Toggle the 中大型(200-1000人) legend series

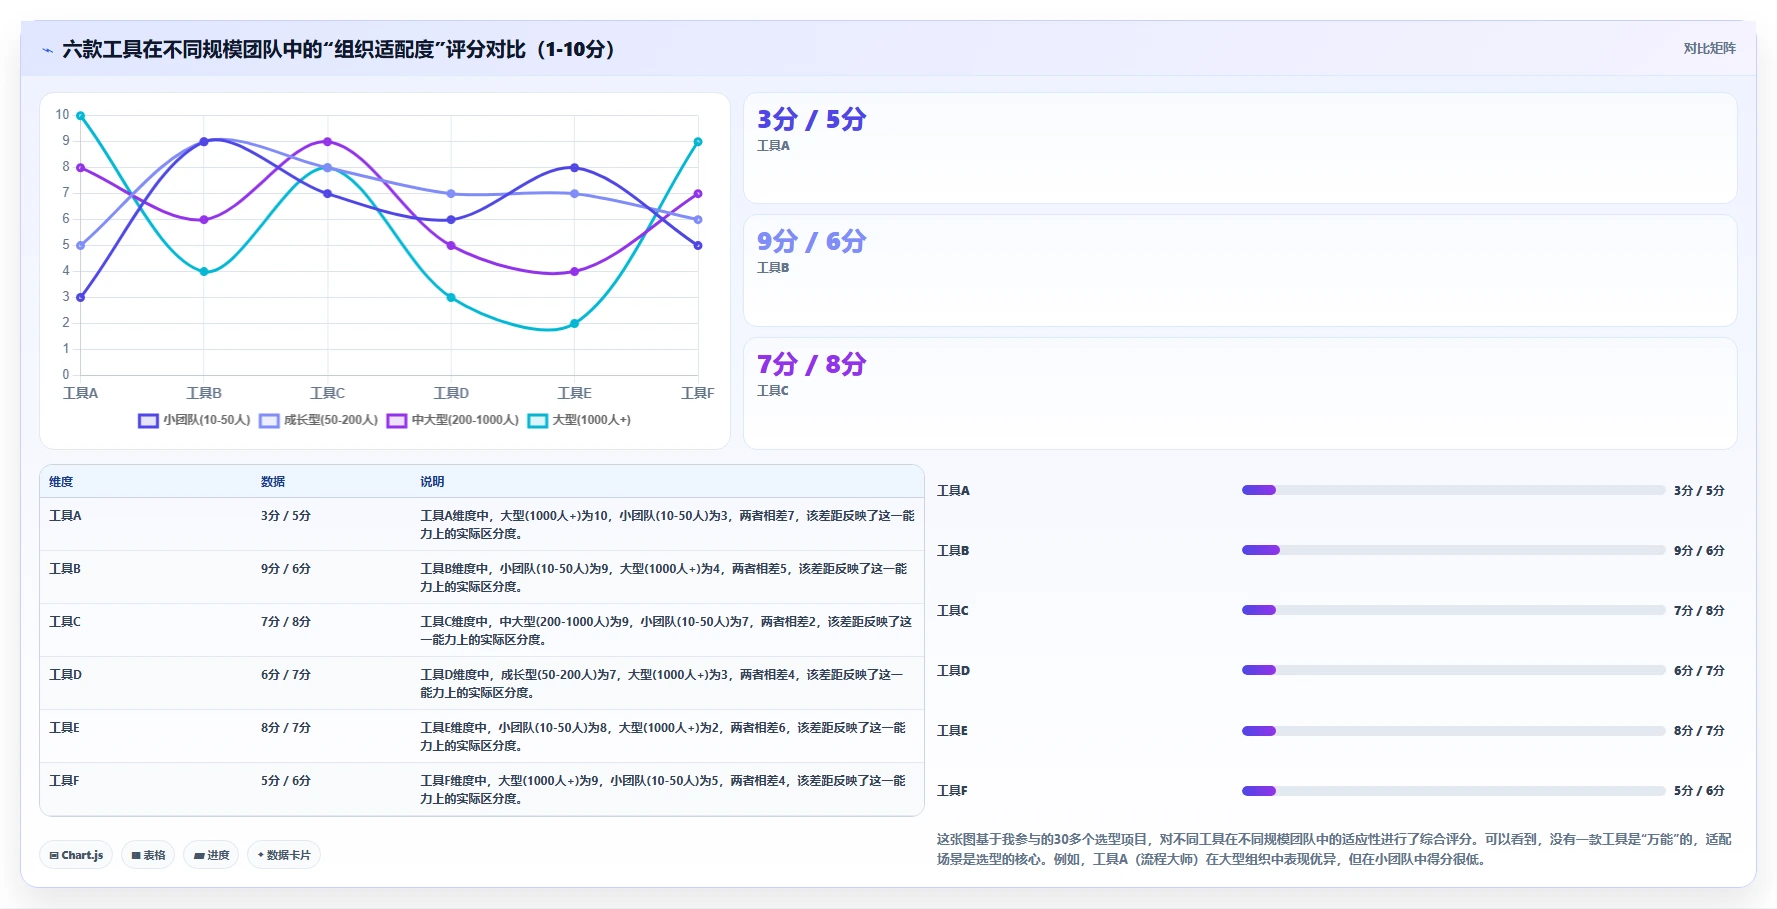pos(453,420)
